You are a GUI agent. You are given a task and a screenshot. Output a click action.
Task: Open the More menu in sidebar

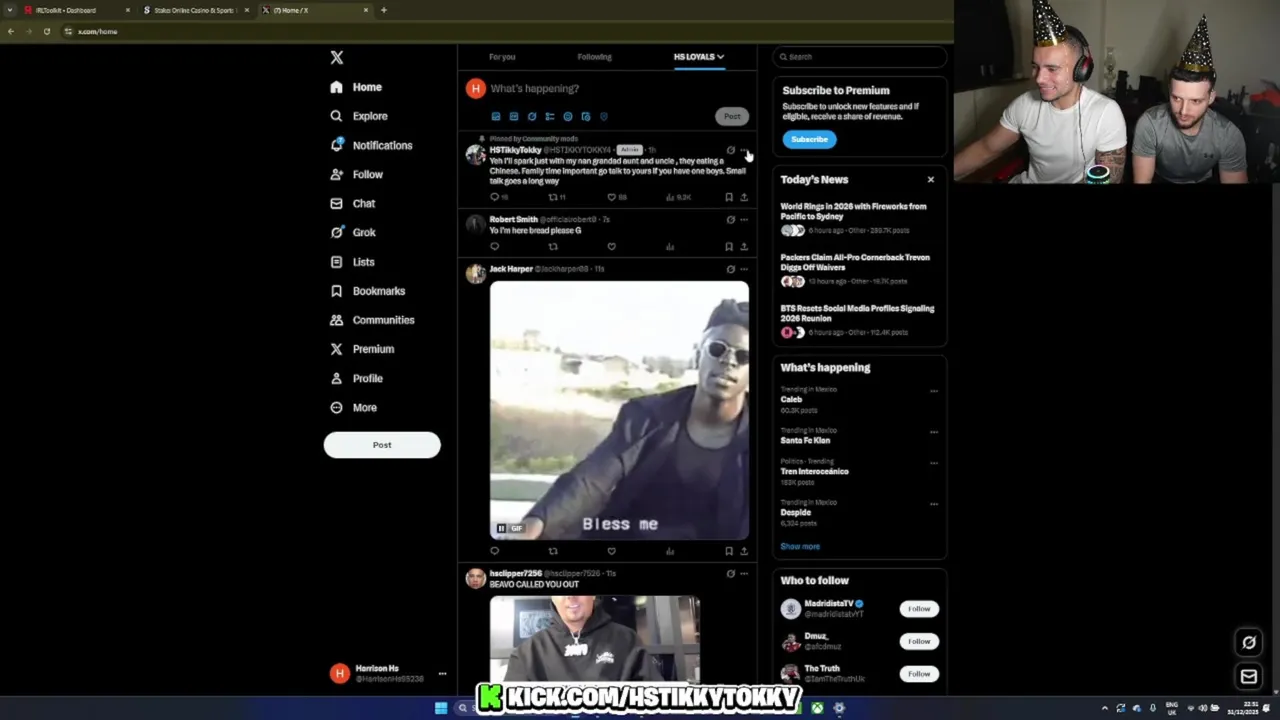(x=353, y=407)
